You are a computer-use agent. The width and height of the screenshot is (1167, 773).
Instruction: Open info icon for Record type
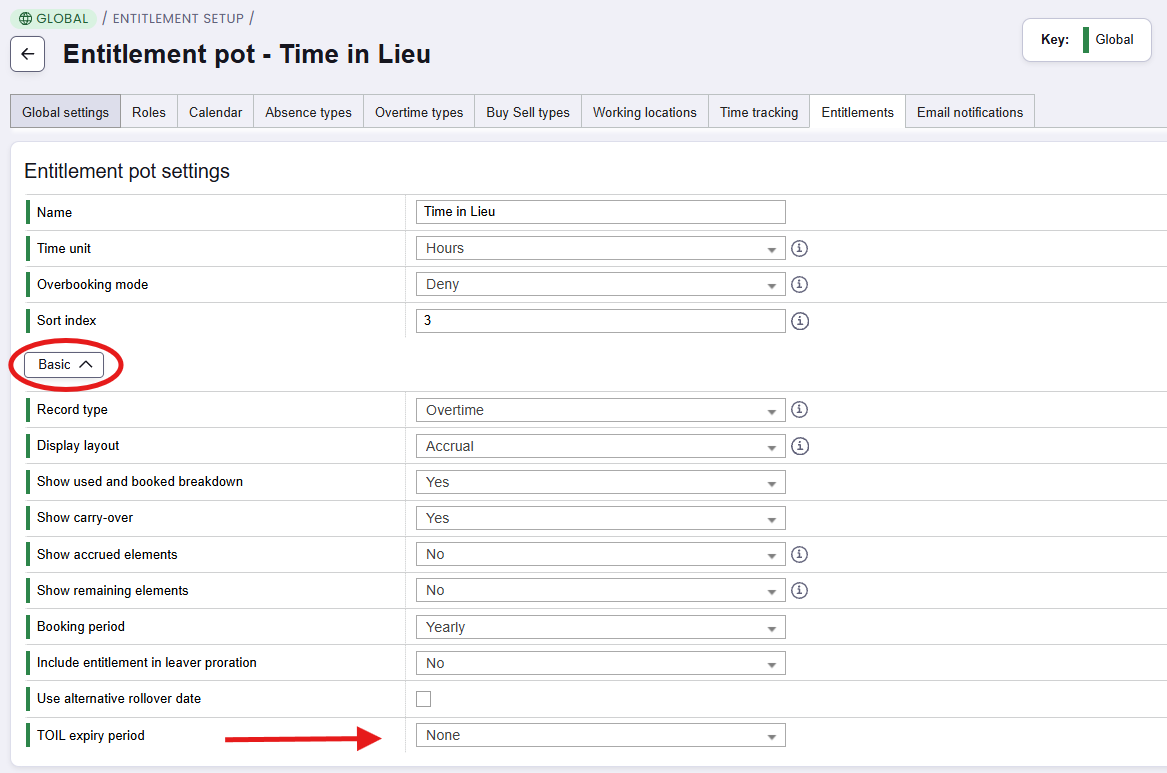799,409
